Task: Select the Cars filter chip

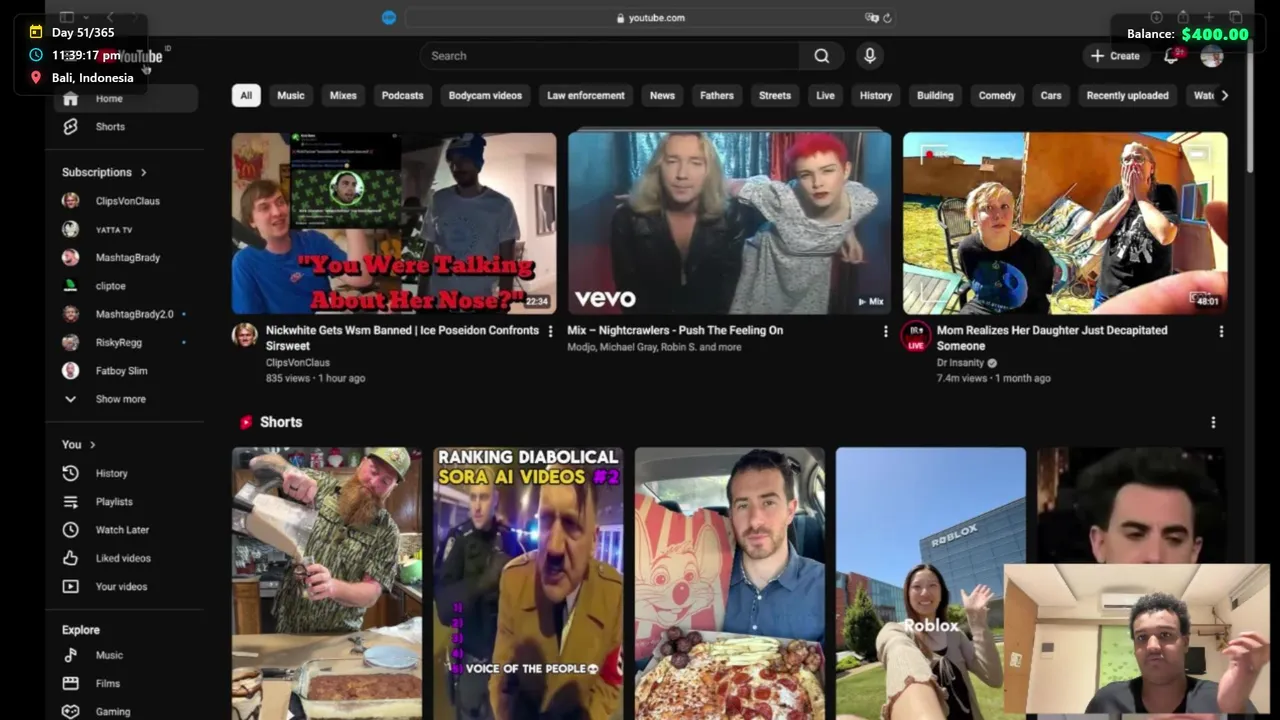Action: 1051,96
